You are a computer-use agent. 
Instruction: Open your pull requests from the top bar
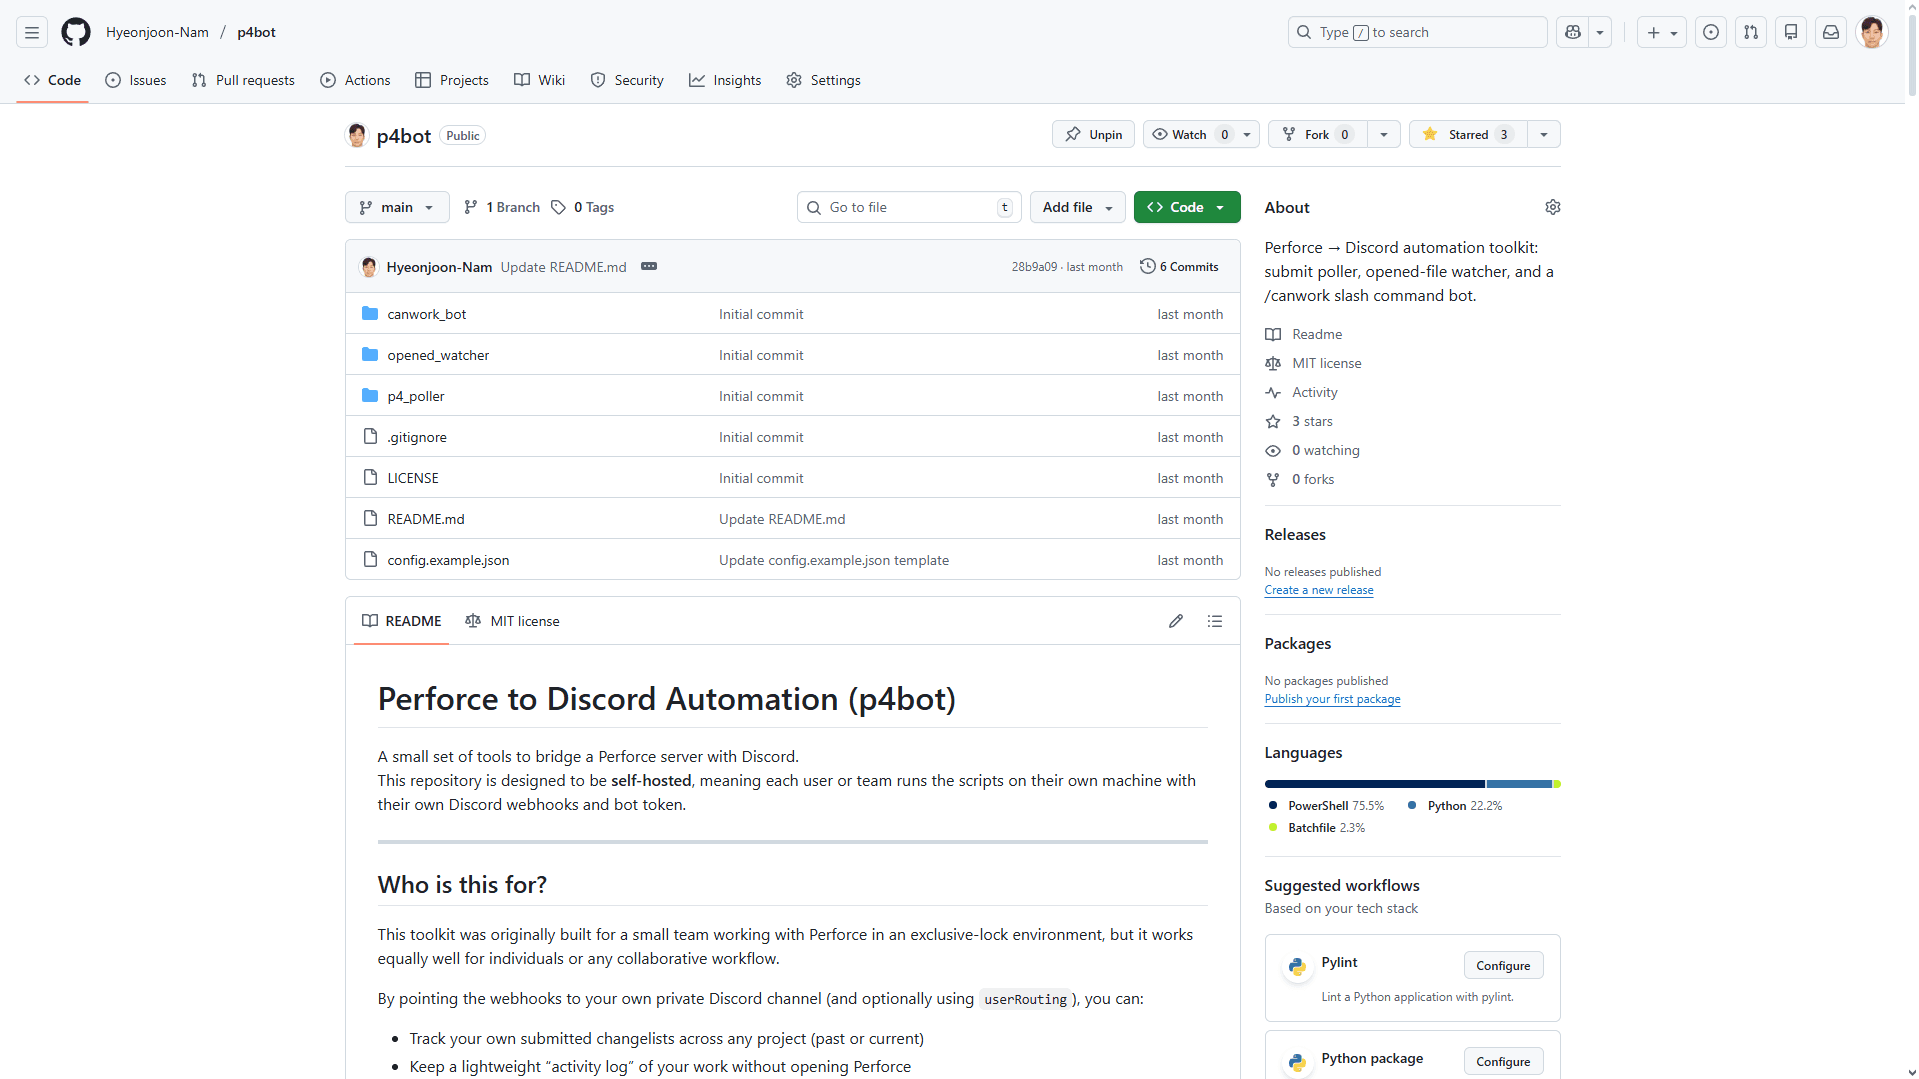pos(1751,32)
